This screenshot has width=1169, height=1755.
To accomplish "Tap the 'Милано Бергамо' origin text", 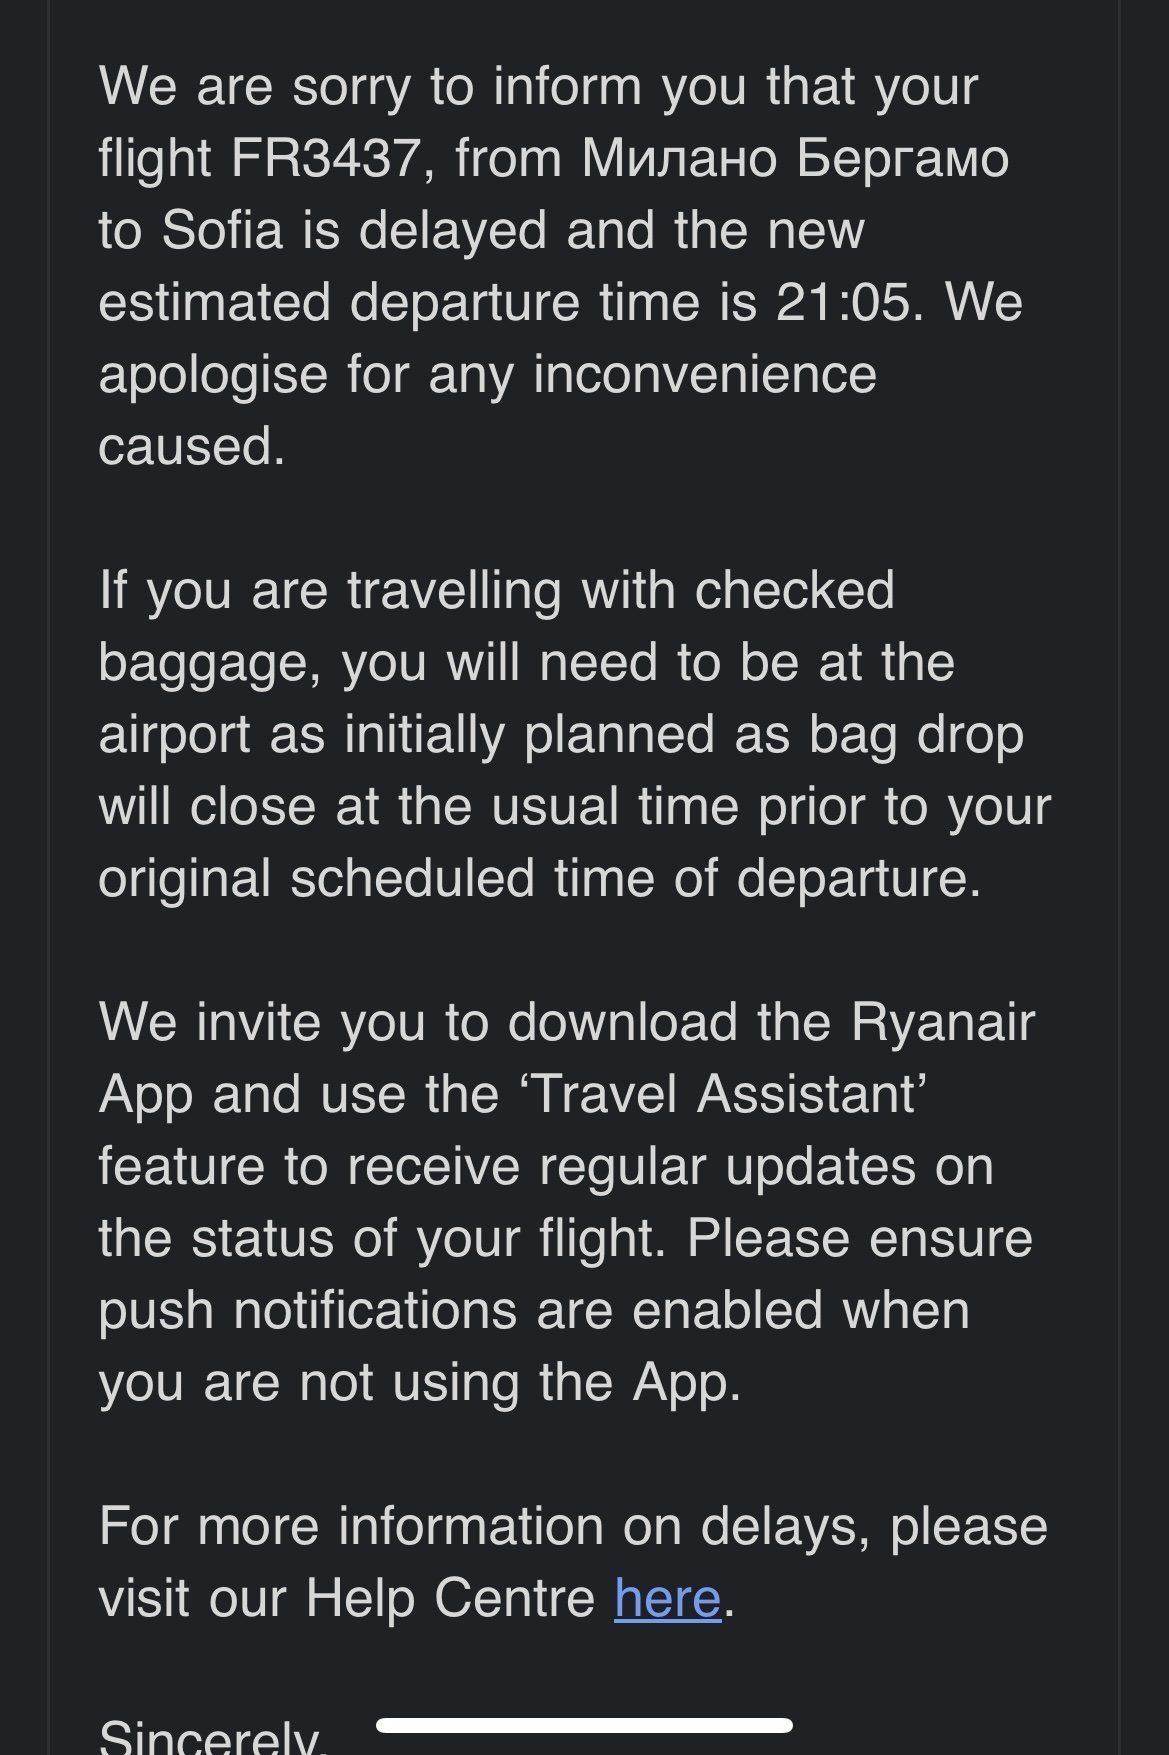I will pos(795,158).
